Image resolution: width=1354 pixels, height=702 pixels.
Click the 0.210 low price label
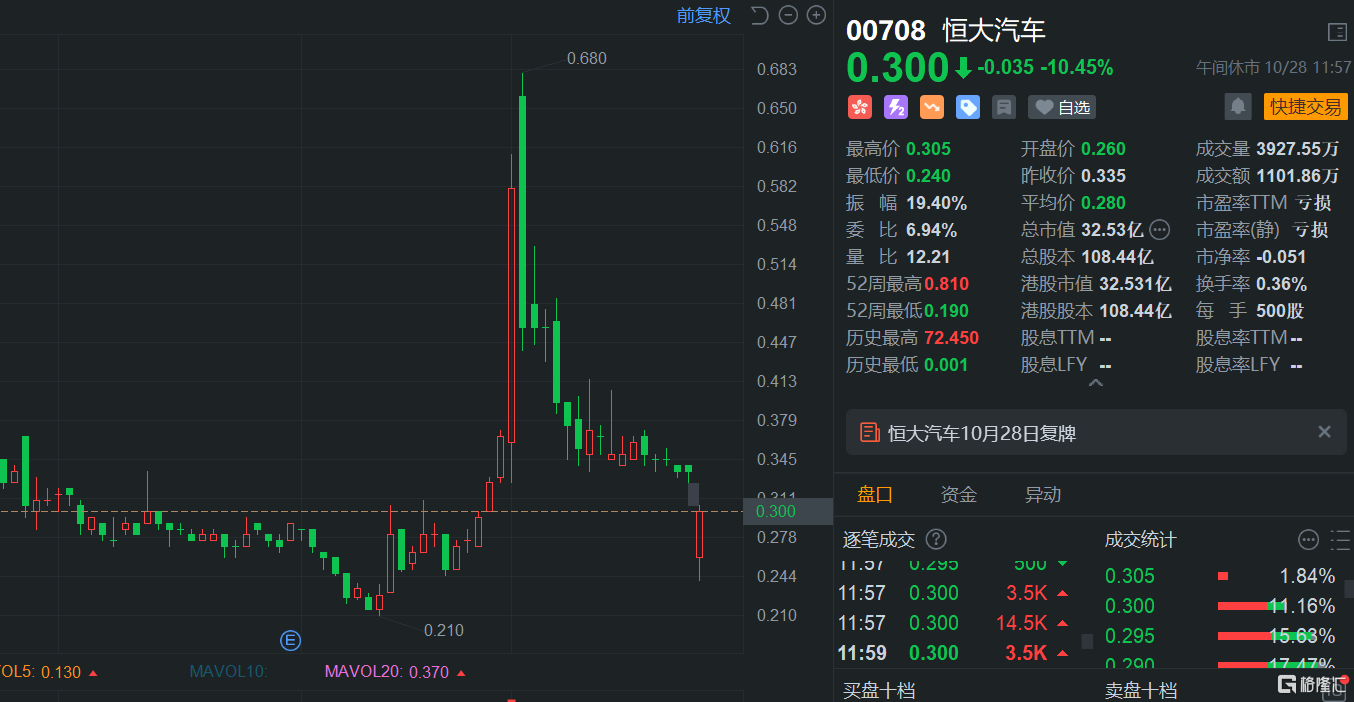(444, 630)
